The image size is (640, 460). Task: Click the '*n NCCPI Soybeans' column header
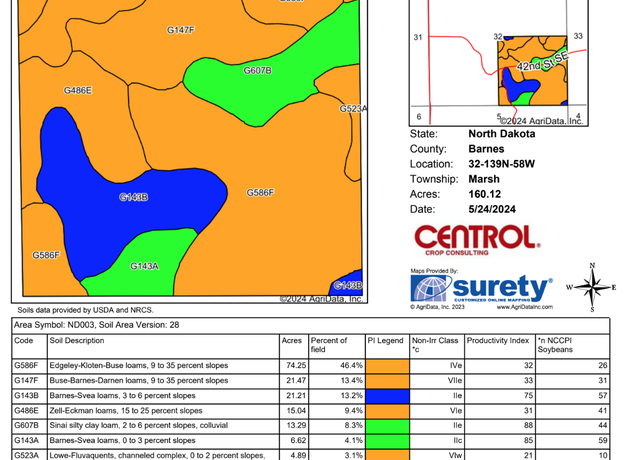pyautogui.click(x=555, y=345)
